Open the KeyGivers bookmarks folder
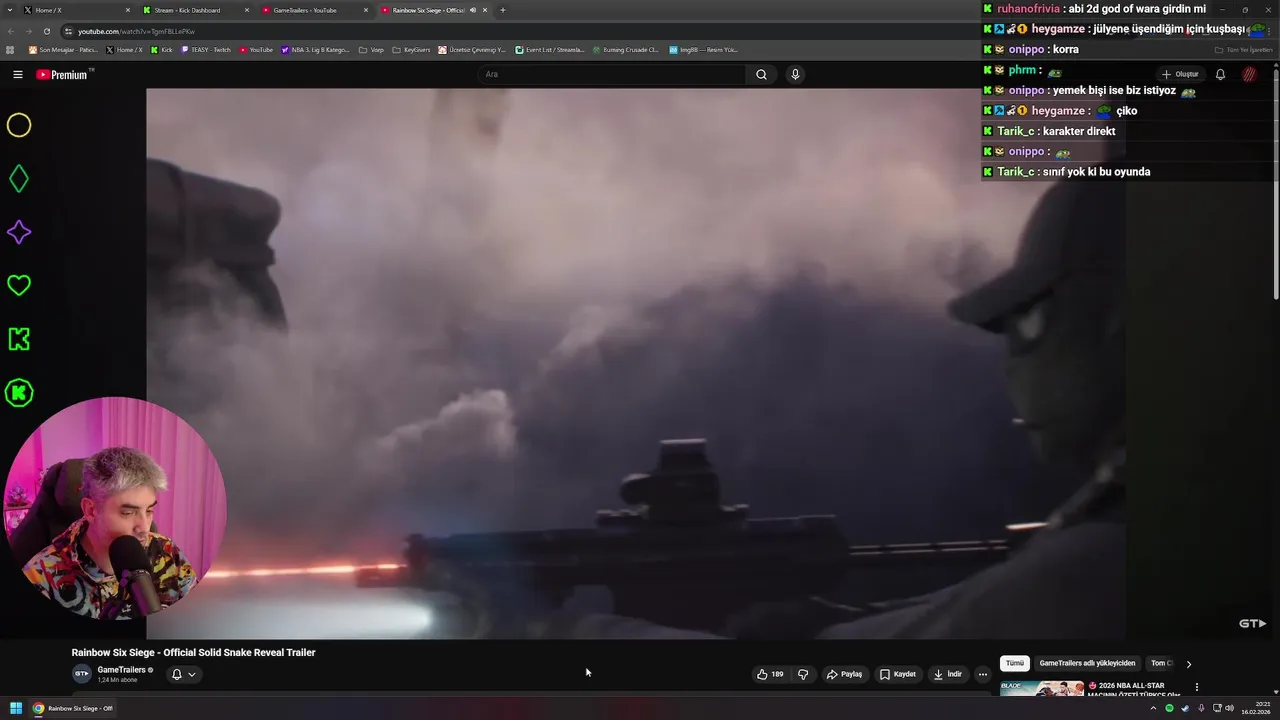Viewport: 1280px width, 720px height. tap(411, 49)
